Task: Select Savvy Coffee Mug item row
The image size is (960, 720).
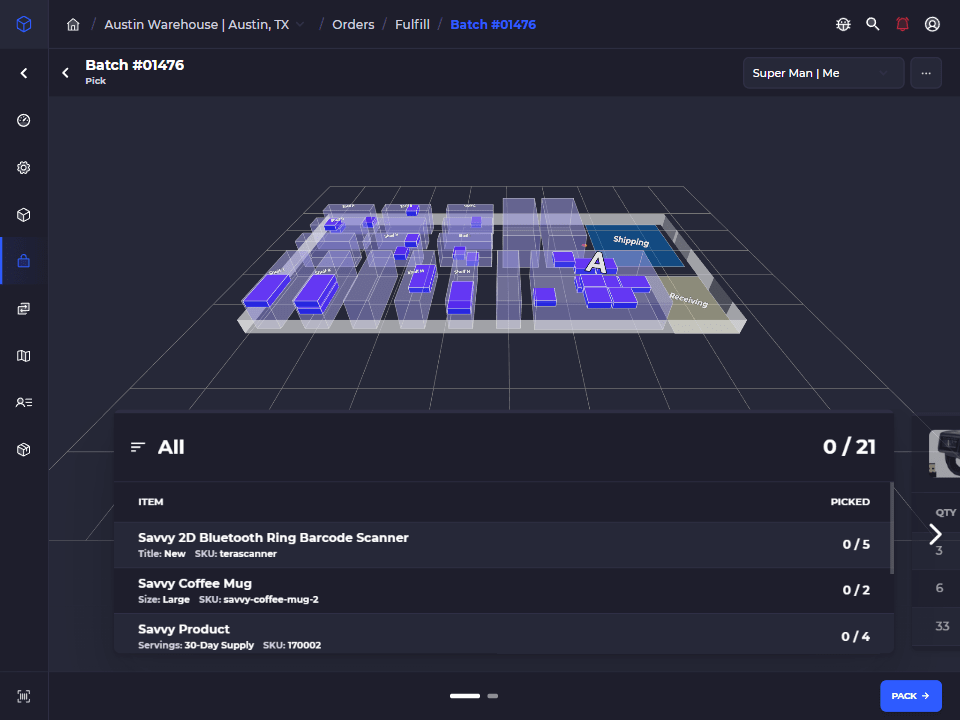Action: (503, 591)
